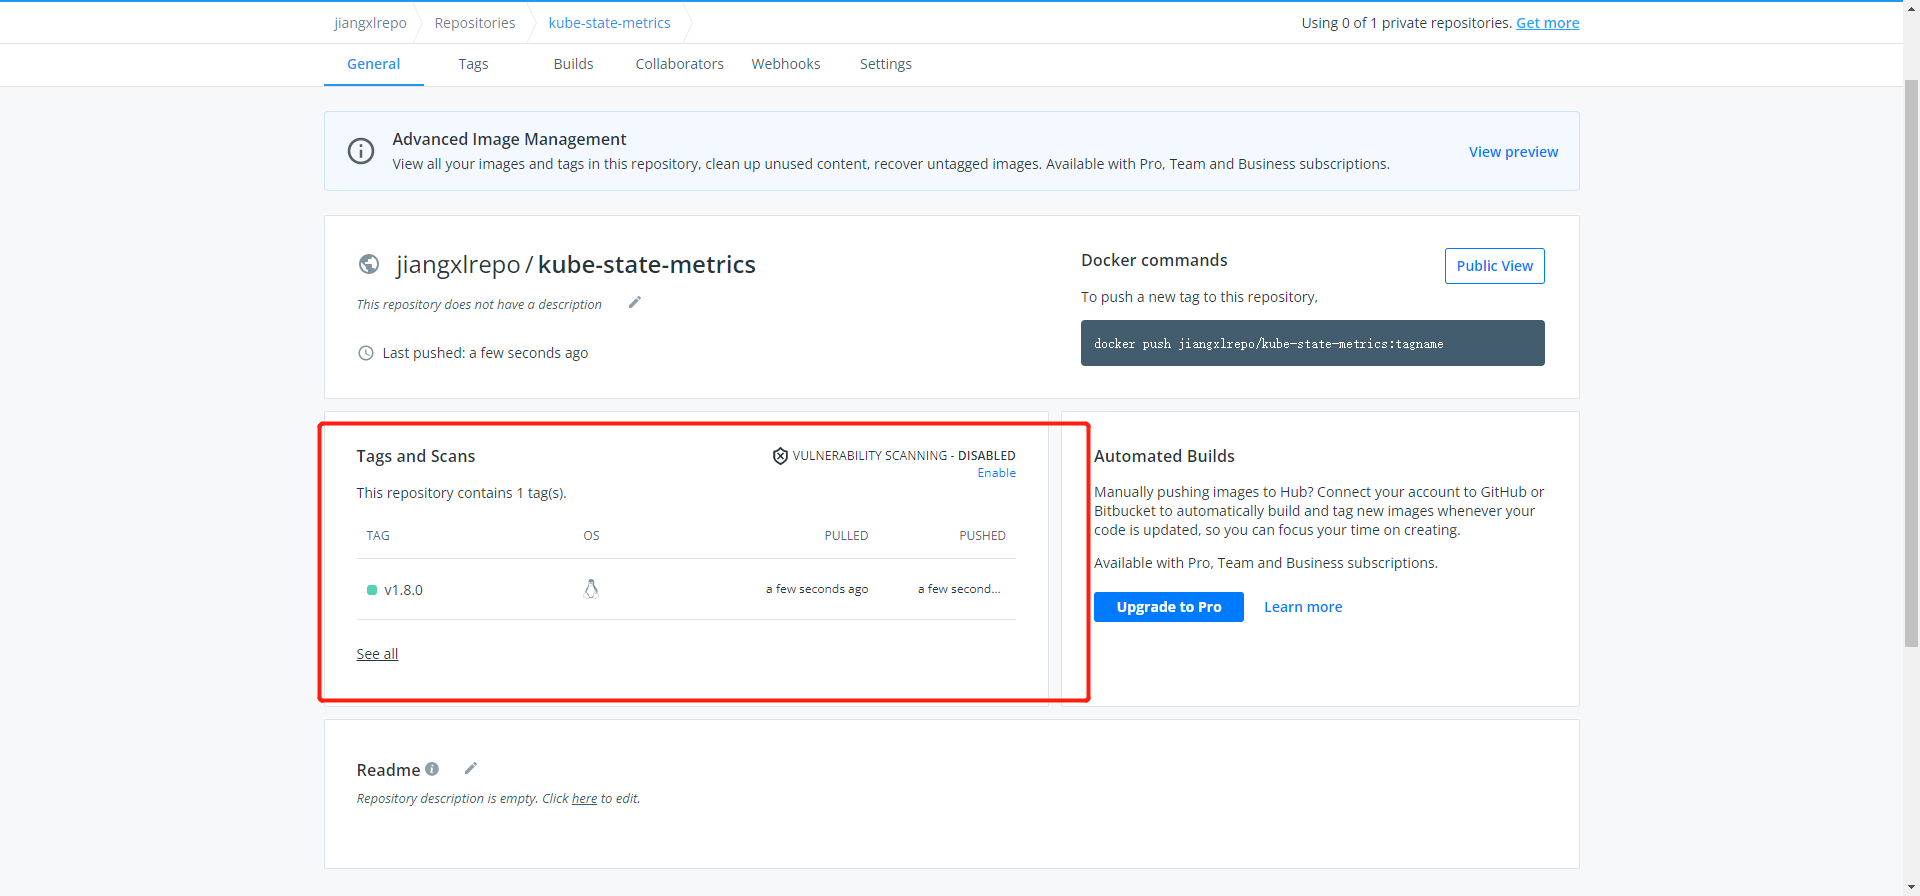Click See all tags link
The width and height of the screenshot is (1920, 896).
377,654
